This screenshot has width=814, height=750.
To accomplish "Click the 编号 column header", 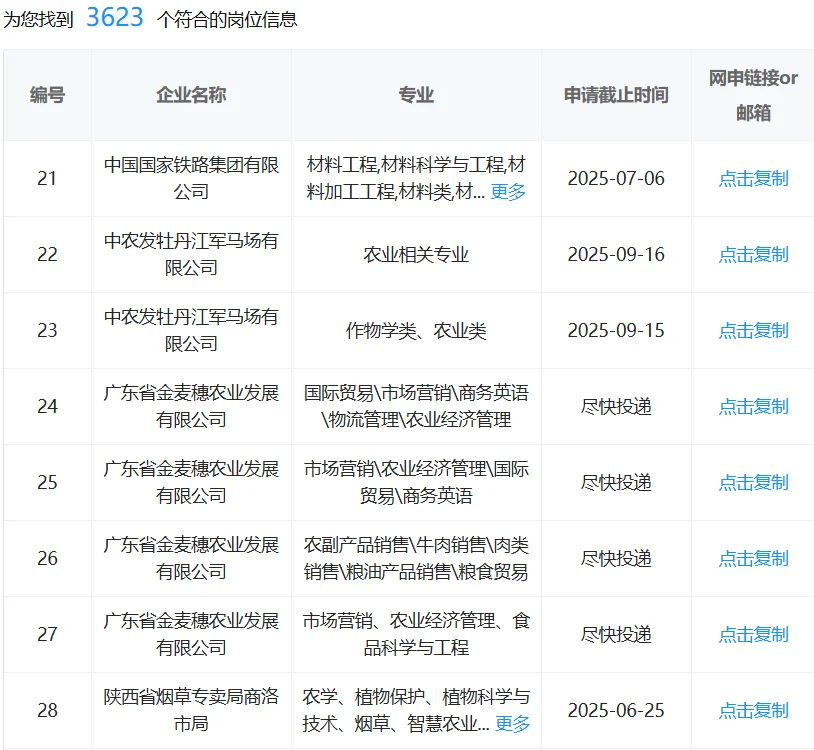I will (x=47, y=95).
